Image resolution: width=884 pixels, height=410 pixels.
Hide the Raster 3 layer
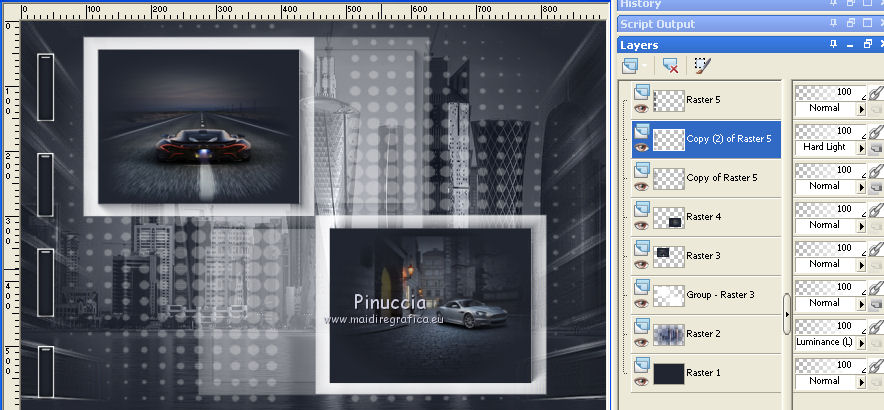641,264
